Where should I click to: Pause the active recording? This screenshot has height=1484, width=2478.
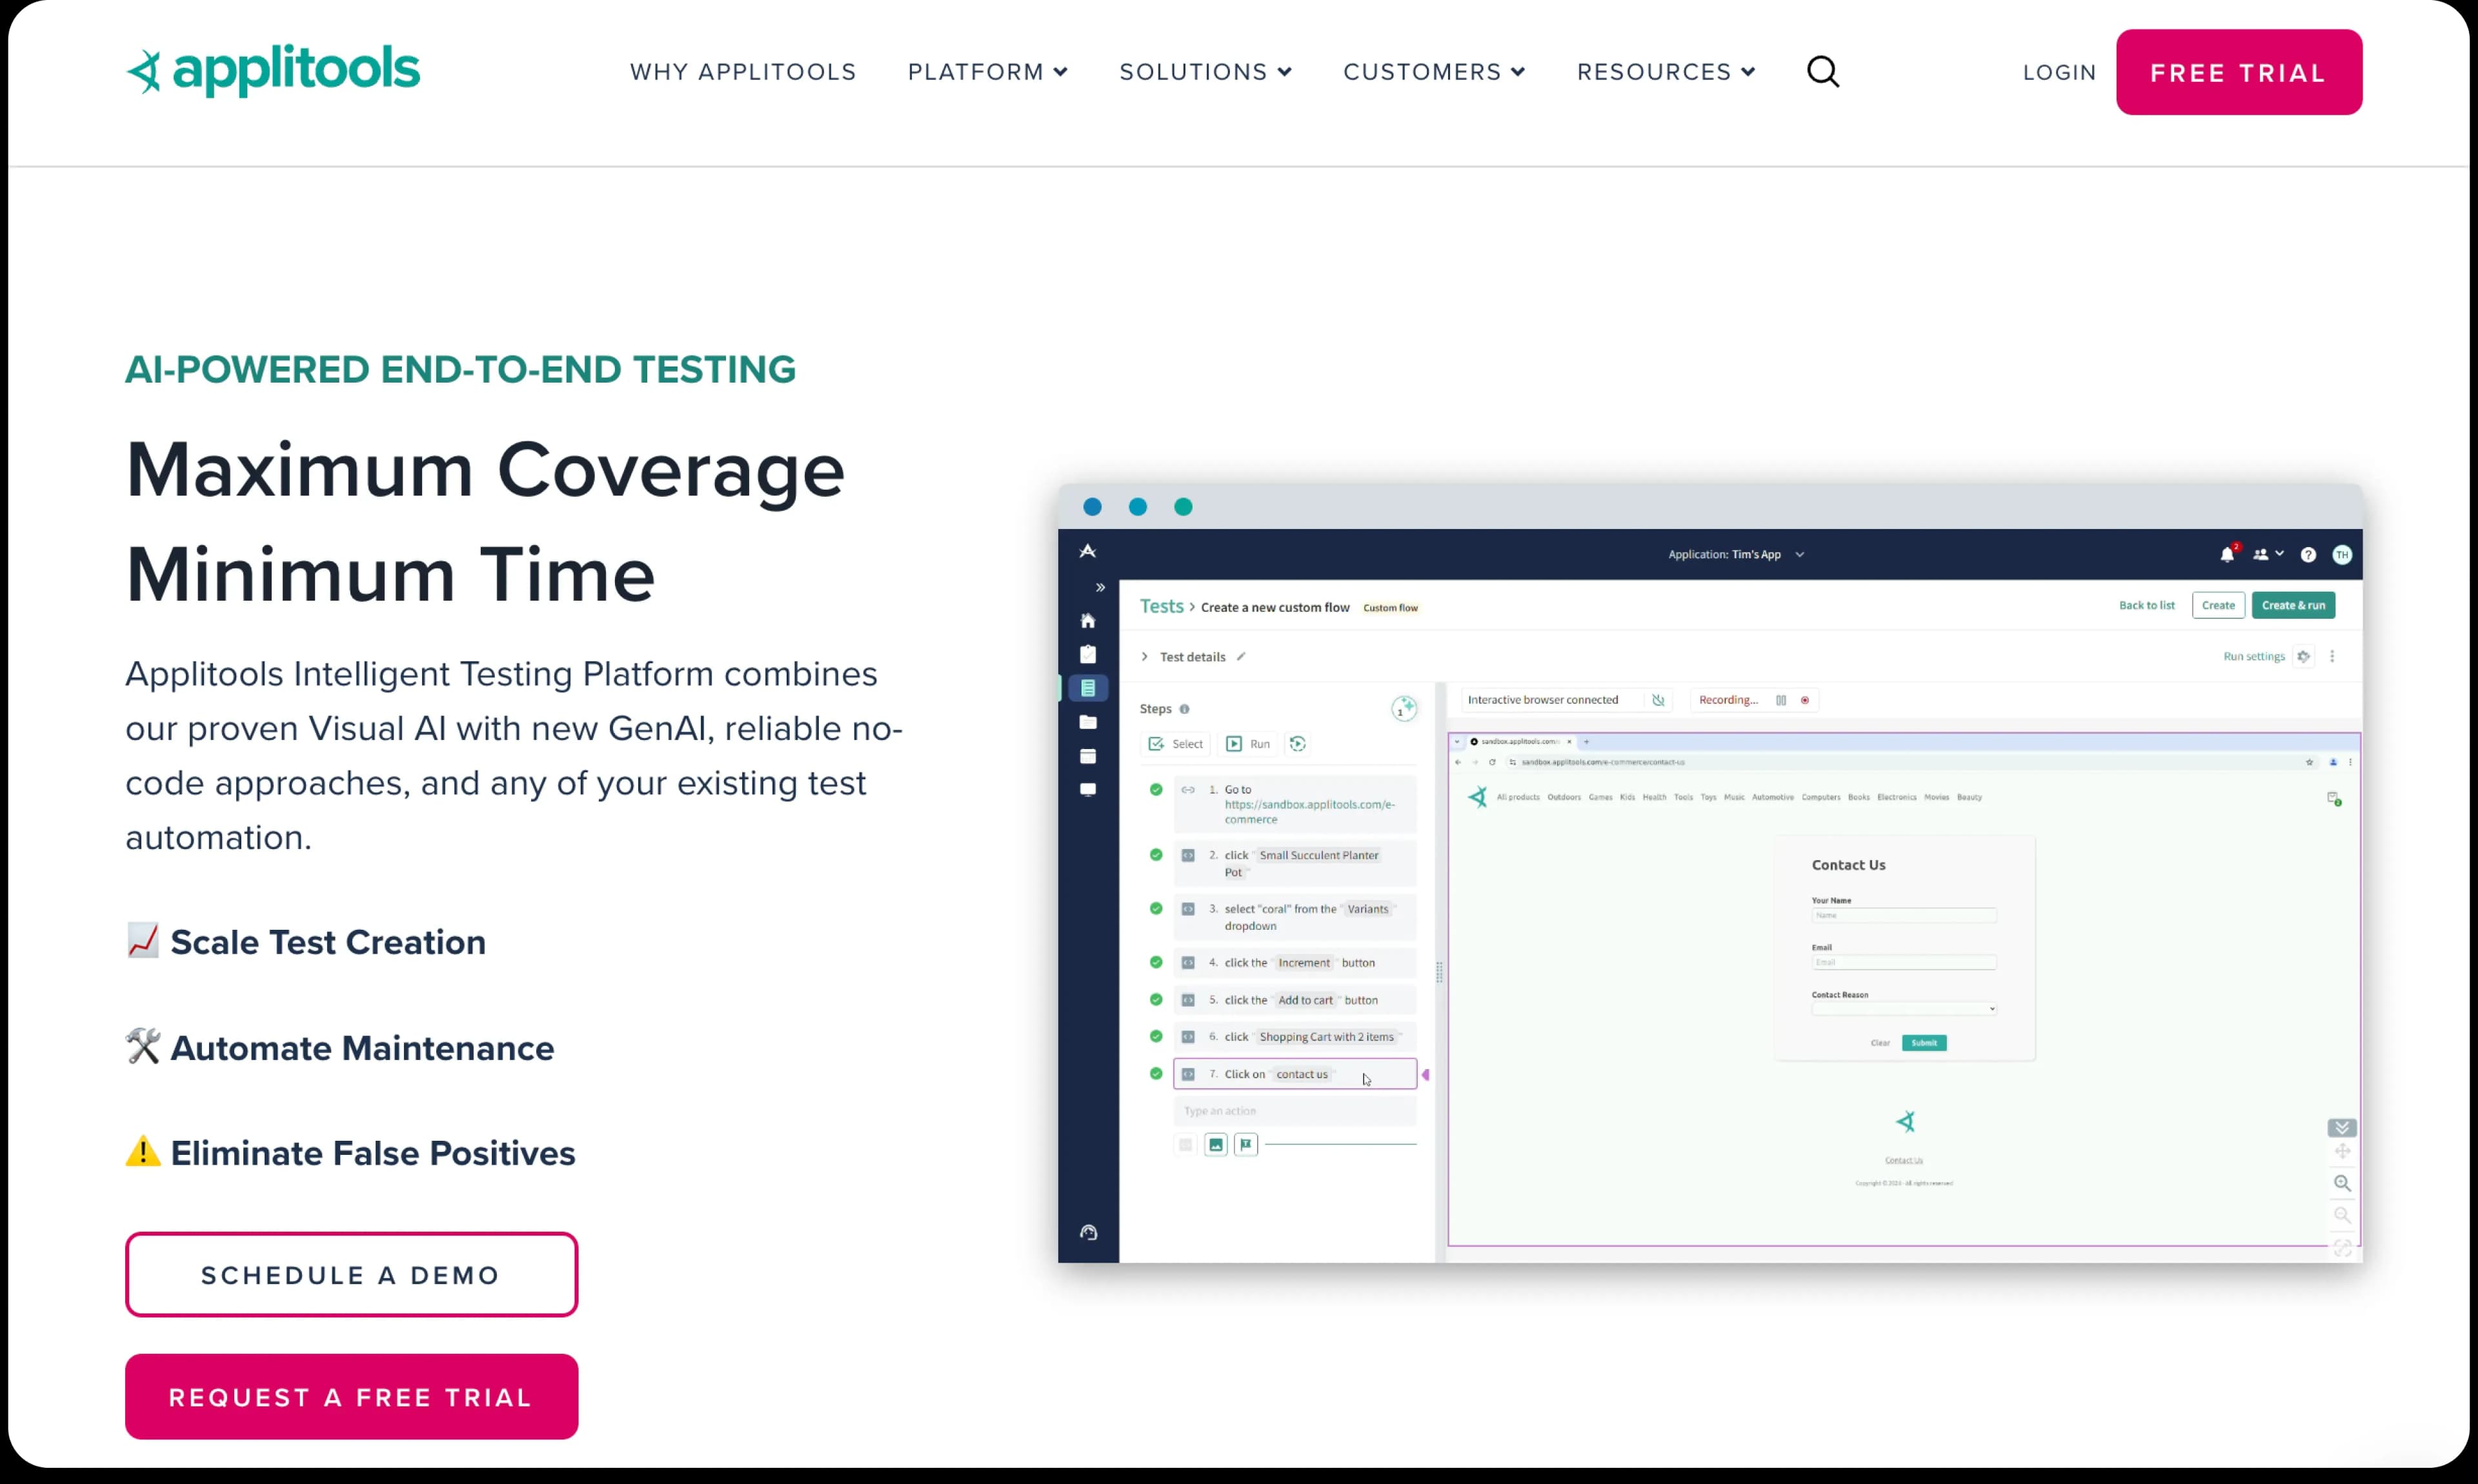point(1783,700)
